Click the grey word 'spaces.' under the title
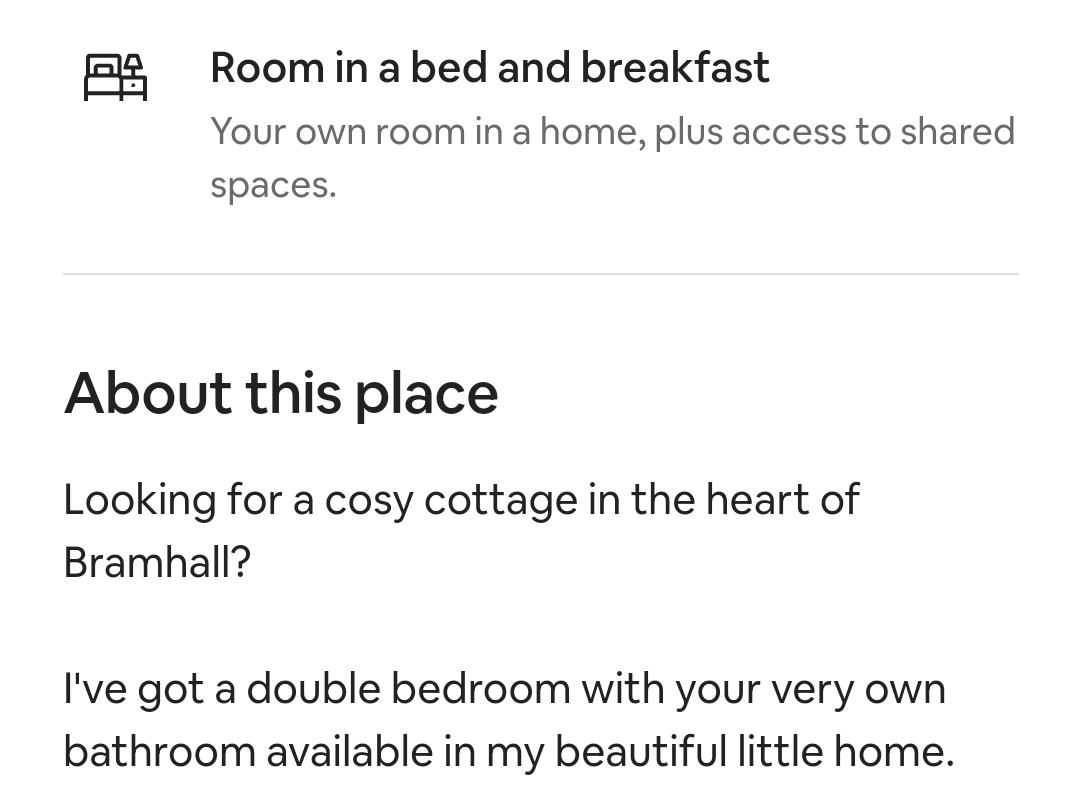Viewport: 1080px width, 809px height. coord(273,185)
